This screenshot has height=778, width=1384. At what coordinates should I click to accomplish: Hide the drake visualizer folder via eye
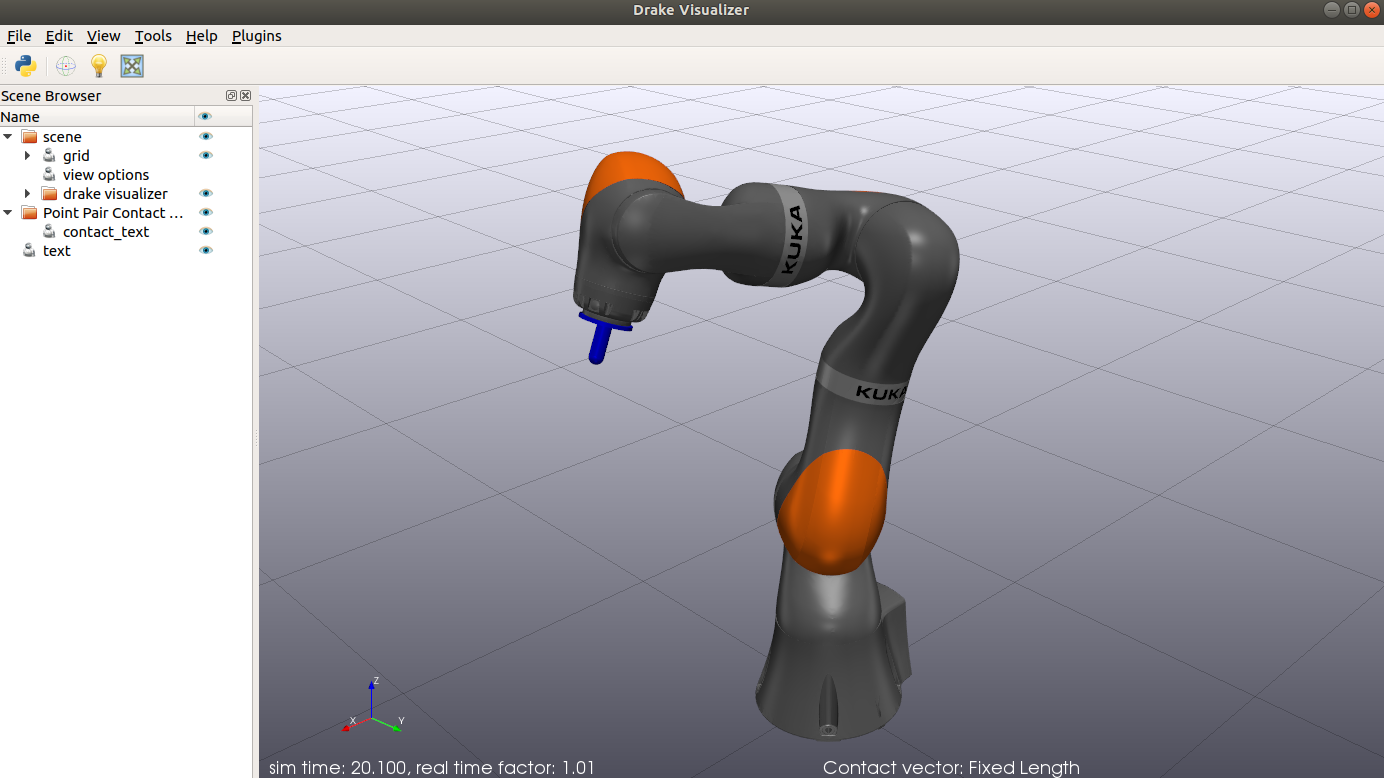pos(206,194)
